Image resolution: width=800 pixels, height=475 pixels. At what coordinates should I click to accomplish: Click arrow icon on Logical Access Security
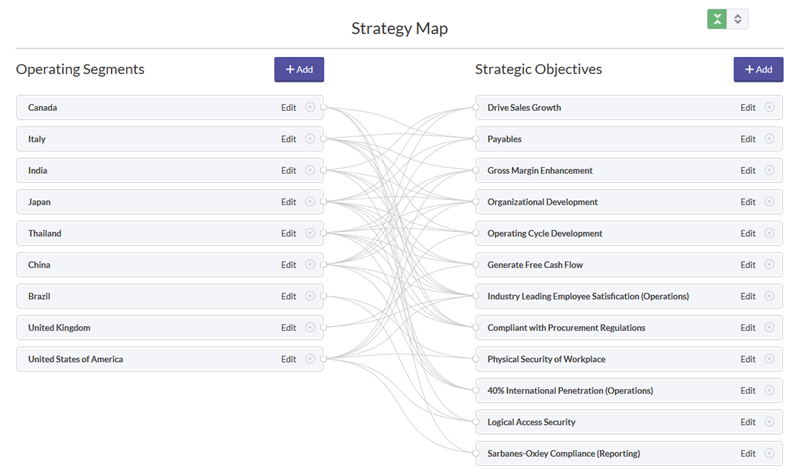click(769, 421)
